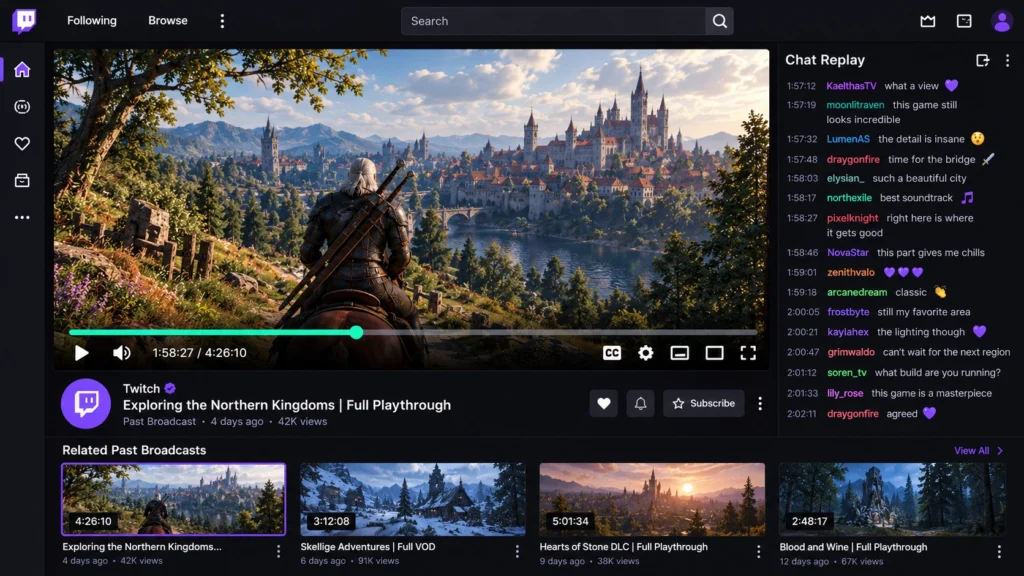Screen dimensions: 1024x576
Task: Click username LumenAS in chat
Action: (848, 139)
